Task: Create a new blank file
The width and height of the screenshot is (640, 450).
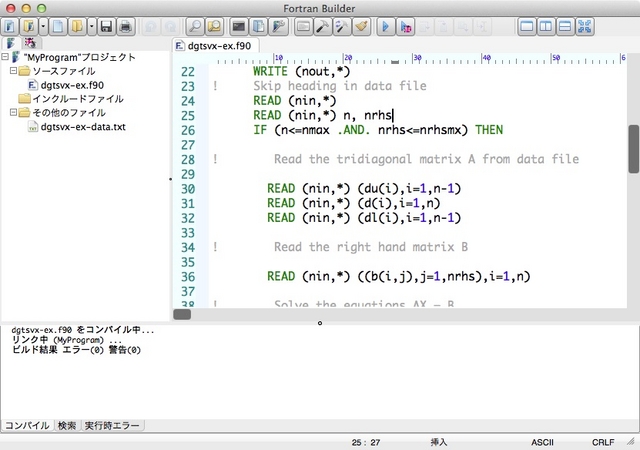Action: point(58,27)
